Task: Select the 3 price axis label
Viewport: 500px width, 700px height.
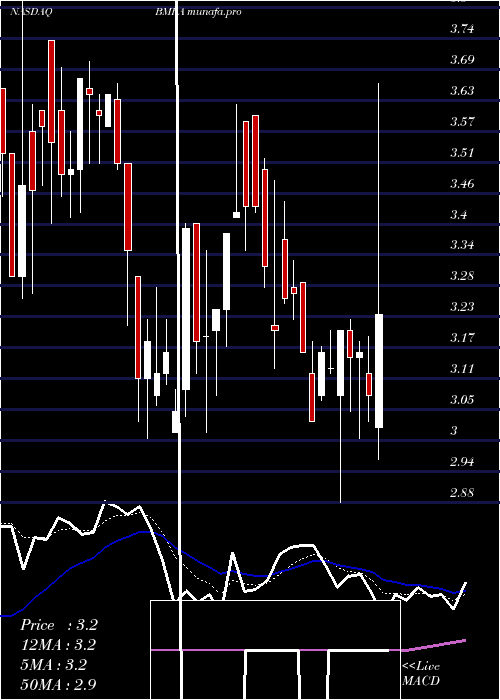Action: [454, 431]
